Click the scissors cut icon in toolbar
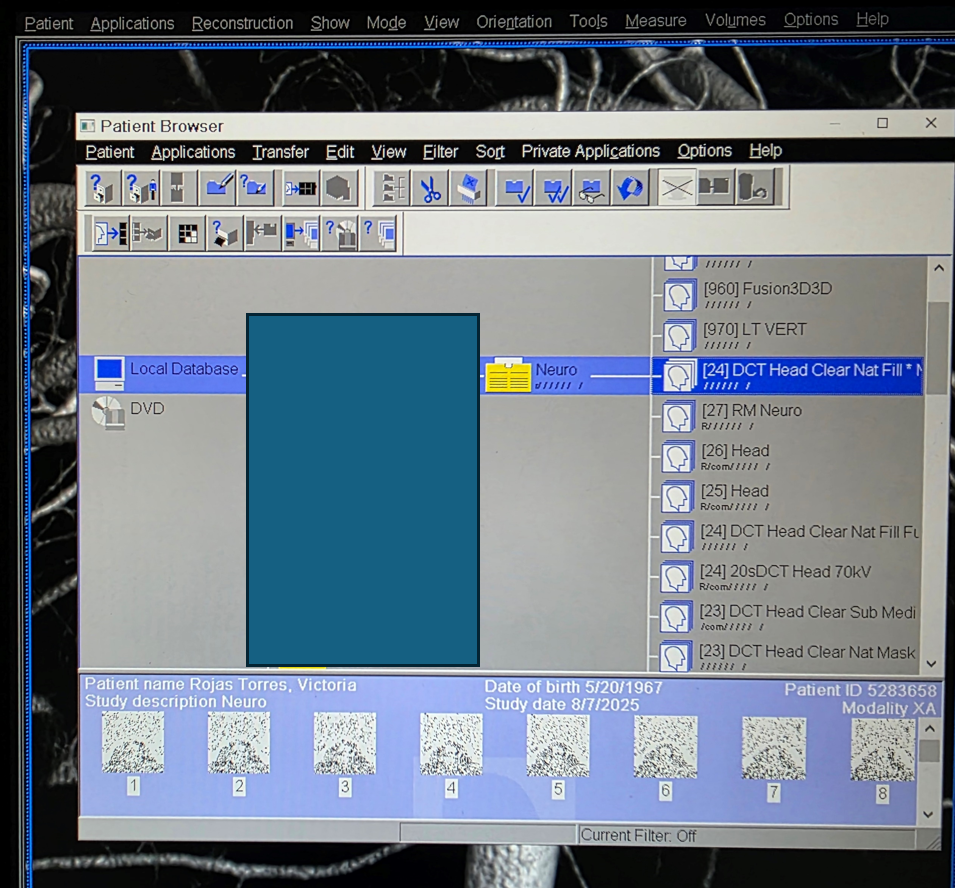 click(x=431, y=188)
